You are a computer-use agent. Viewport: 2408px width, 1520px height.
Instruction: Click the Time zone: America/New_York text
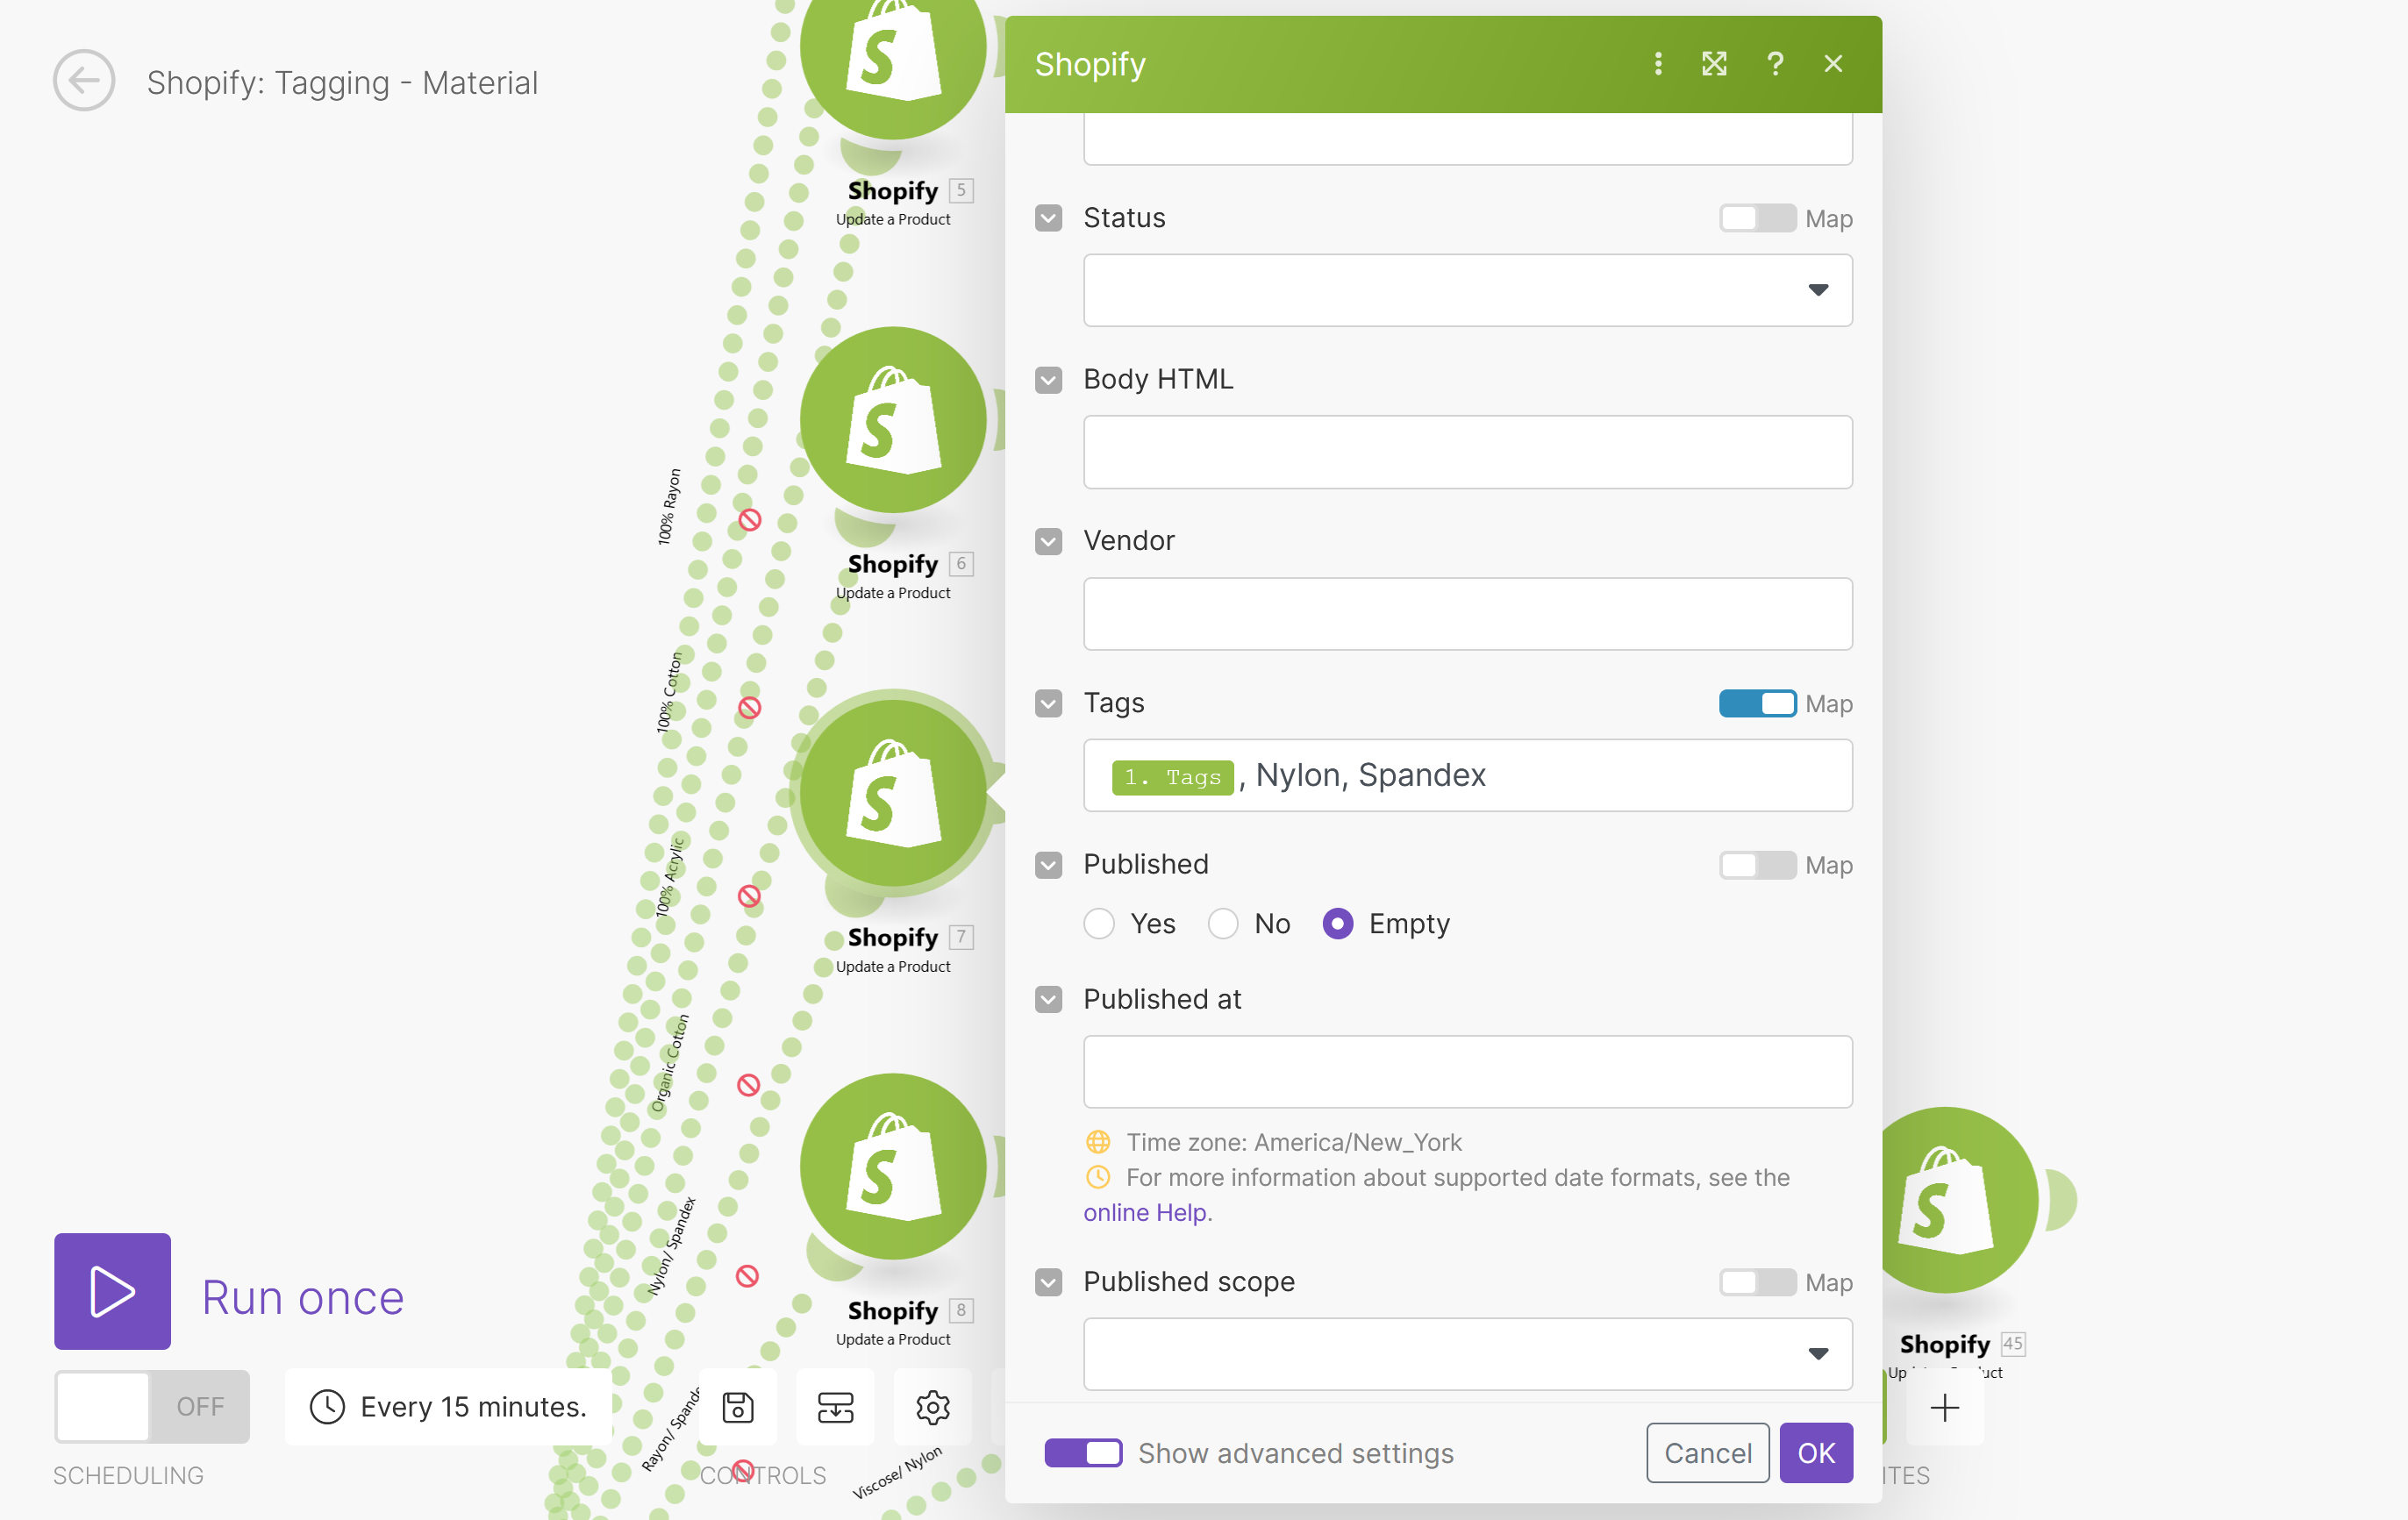pos(1294,1142)
